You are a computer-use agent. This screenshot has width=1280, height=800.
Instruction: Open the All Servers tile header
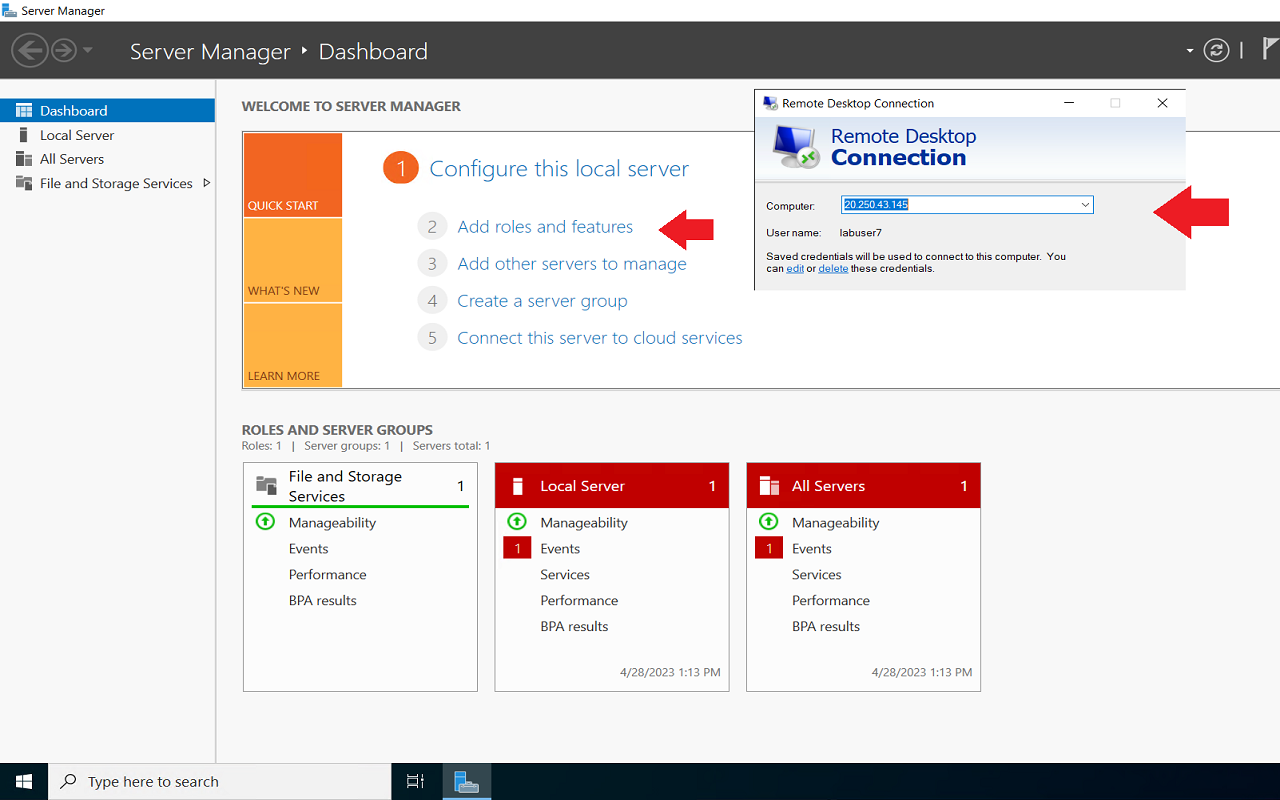(x=864, y=486)
